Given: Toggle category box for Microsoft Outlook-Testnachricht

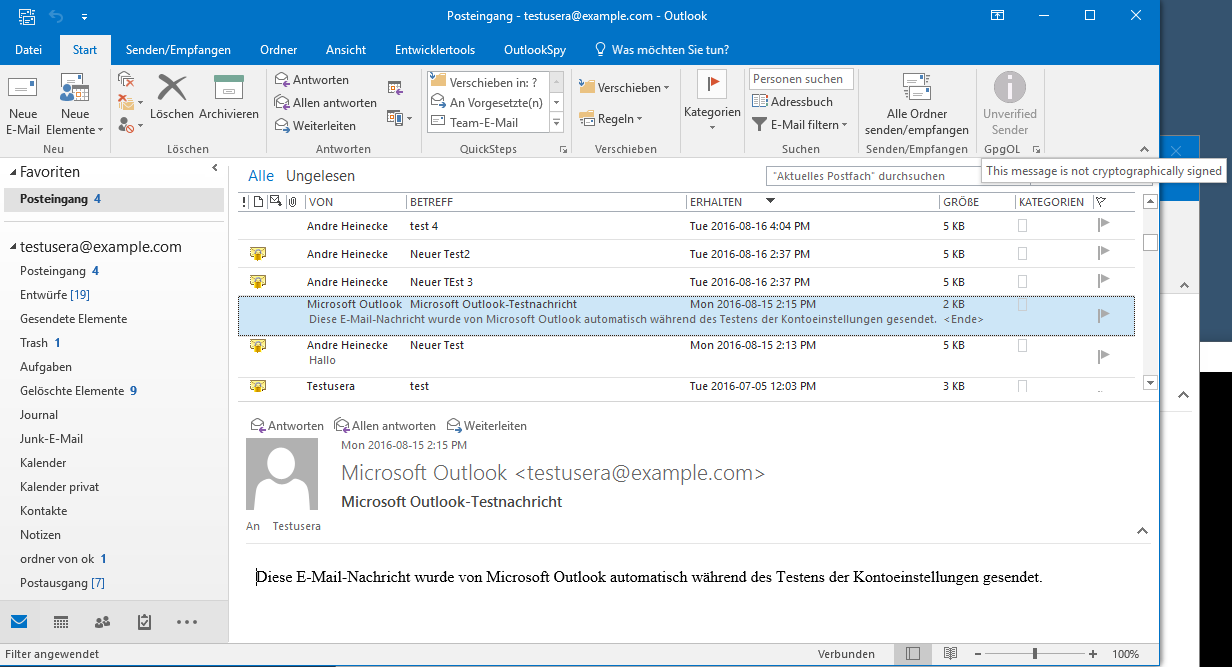Looking at the screenshot, I should coord(1022,304).
